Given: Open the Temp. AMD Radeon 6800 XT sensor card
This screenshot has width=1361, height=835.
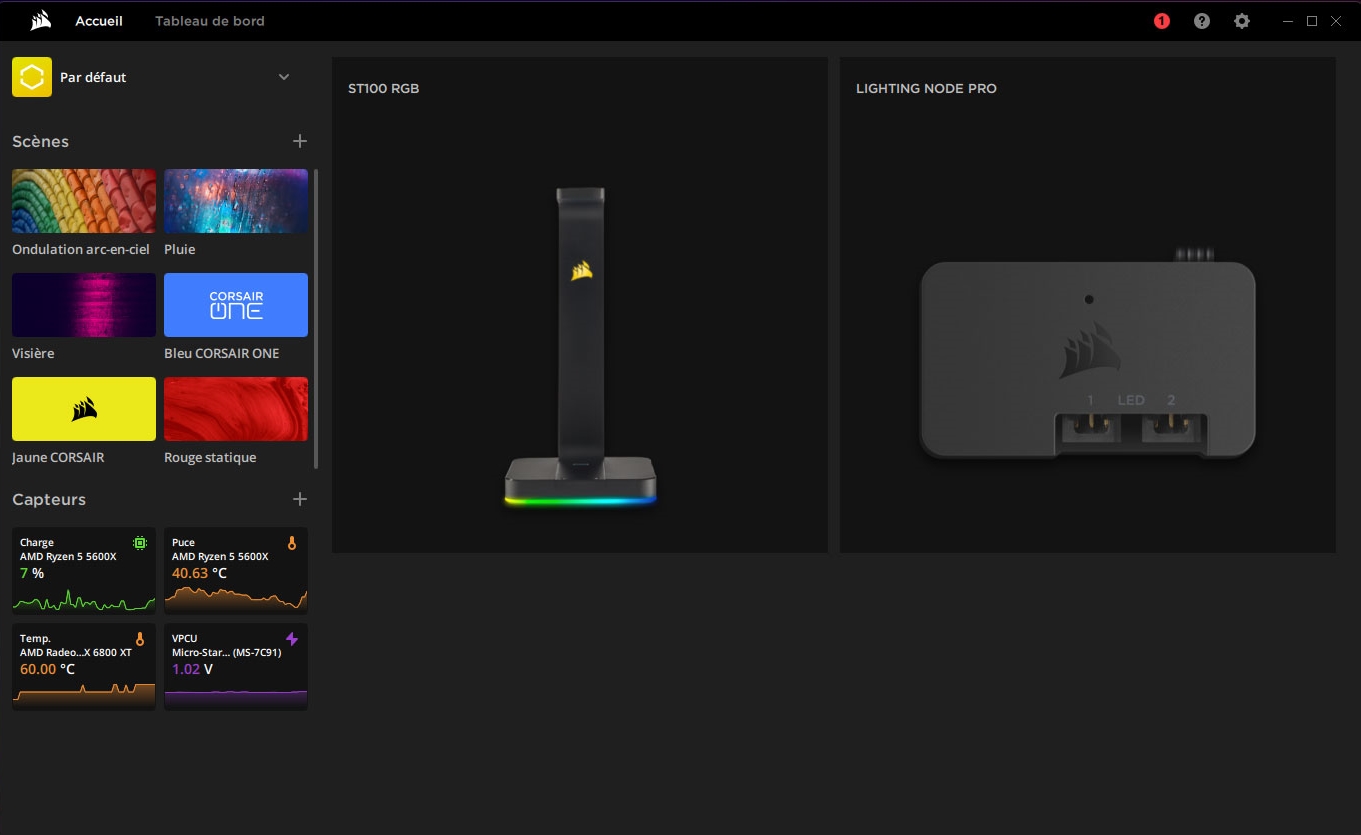Looking at the screenshot, I should click(84, 667).
